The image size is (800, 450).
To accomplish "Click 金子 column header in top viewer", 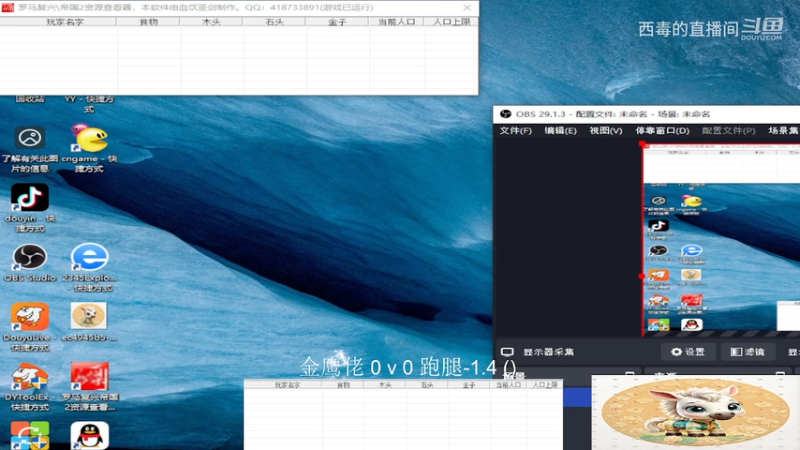I will [337, 22].
